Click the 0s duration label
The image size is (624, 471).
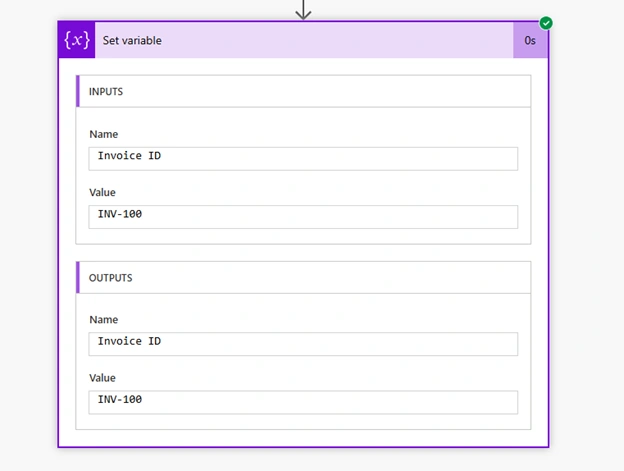[x=530, y=41]
